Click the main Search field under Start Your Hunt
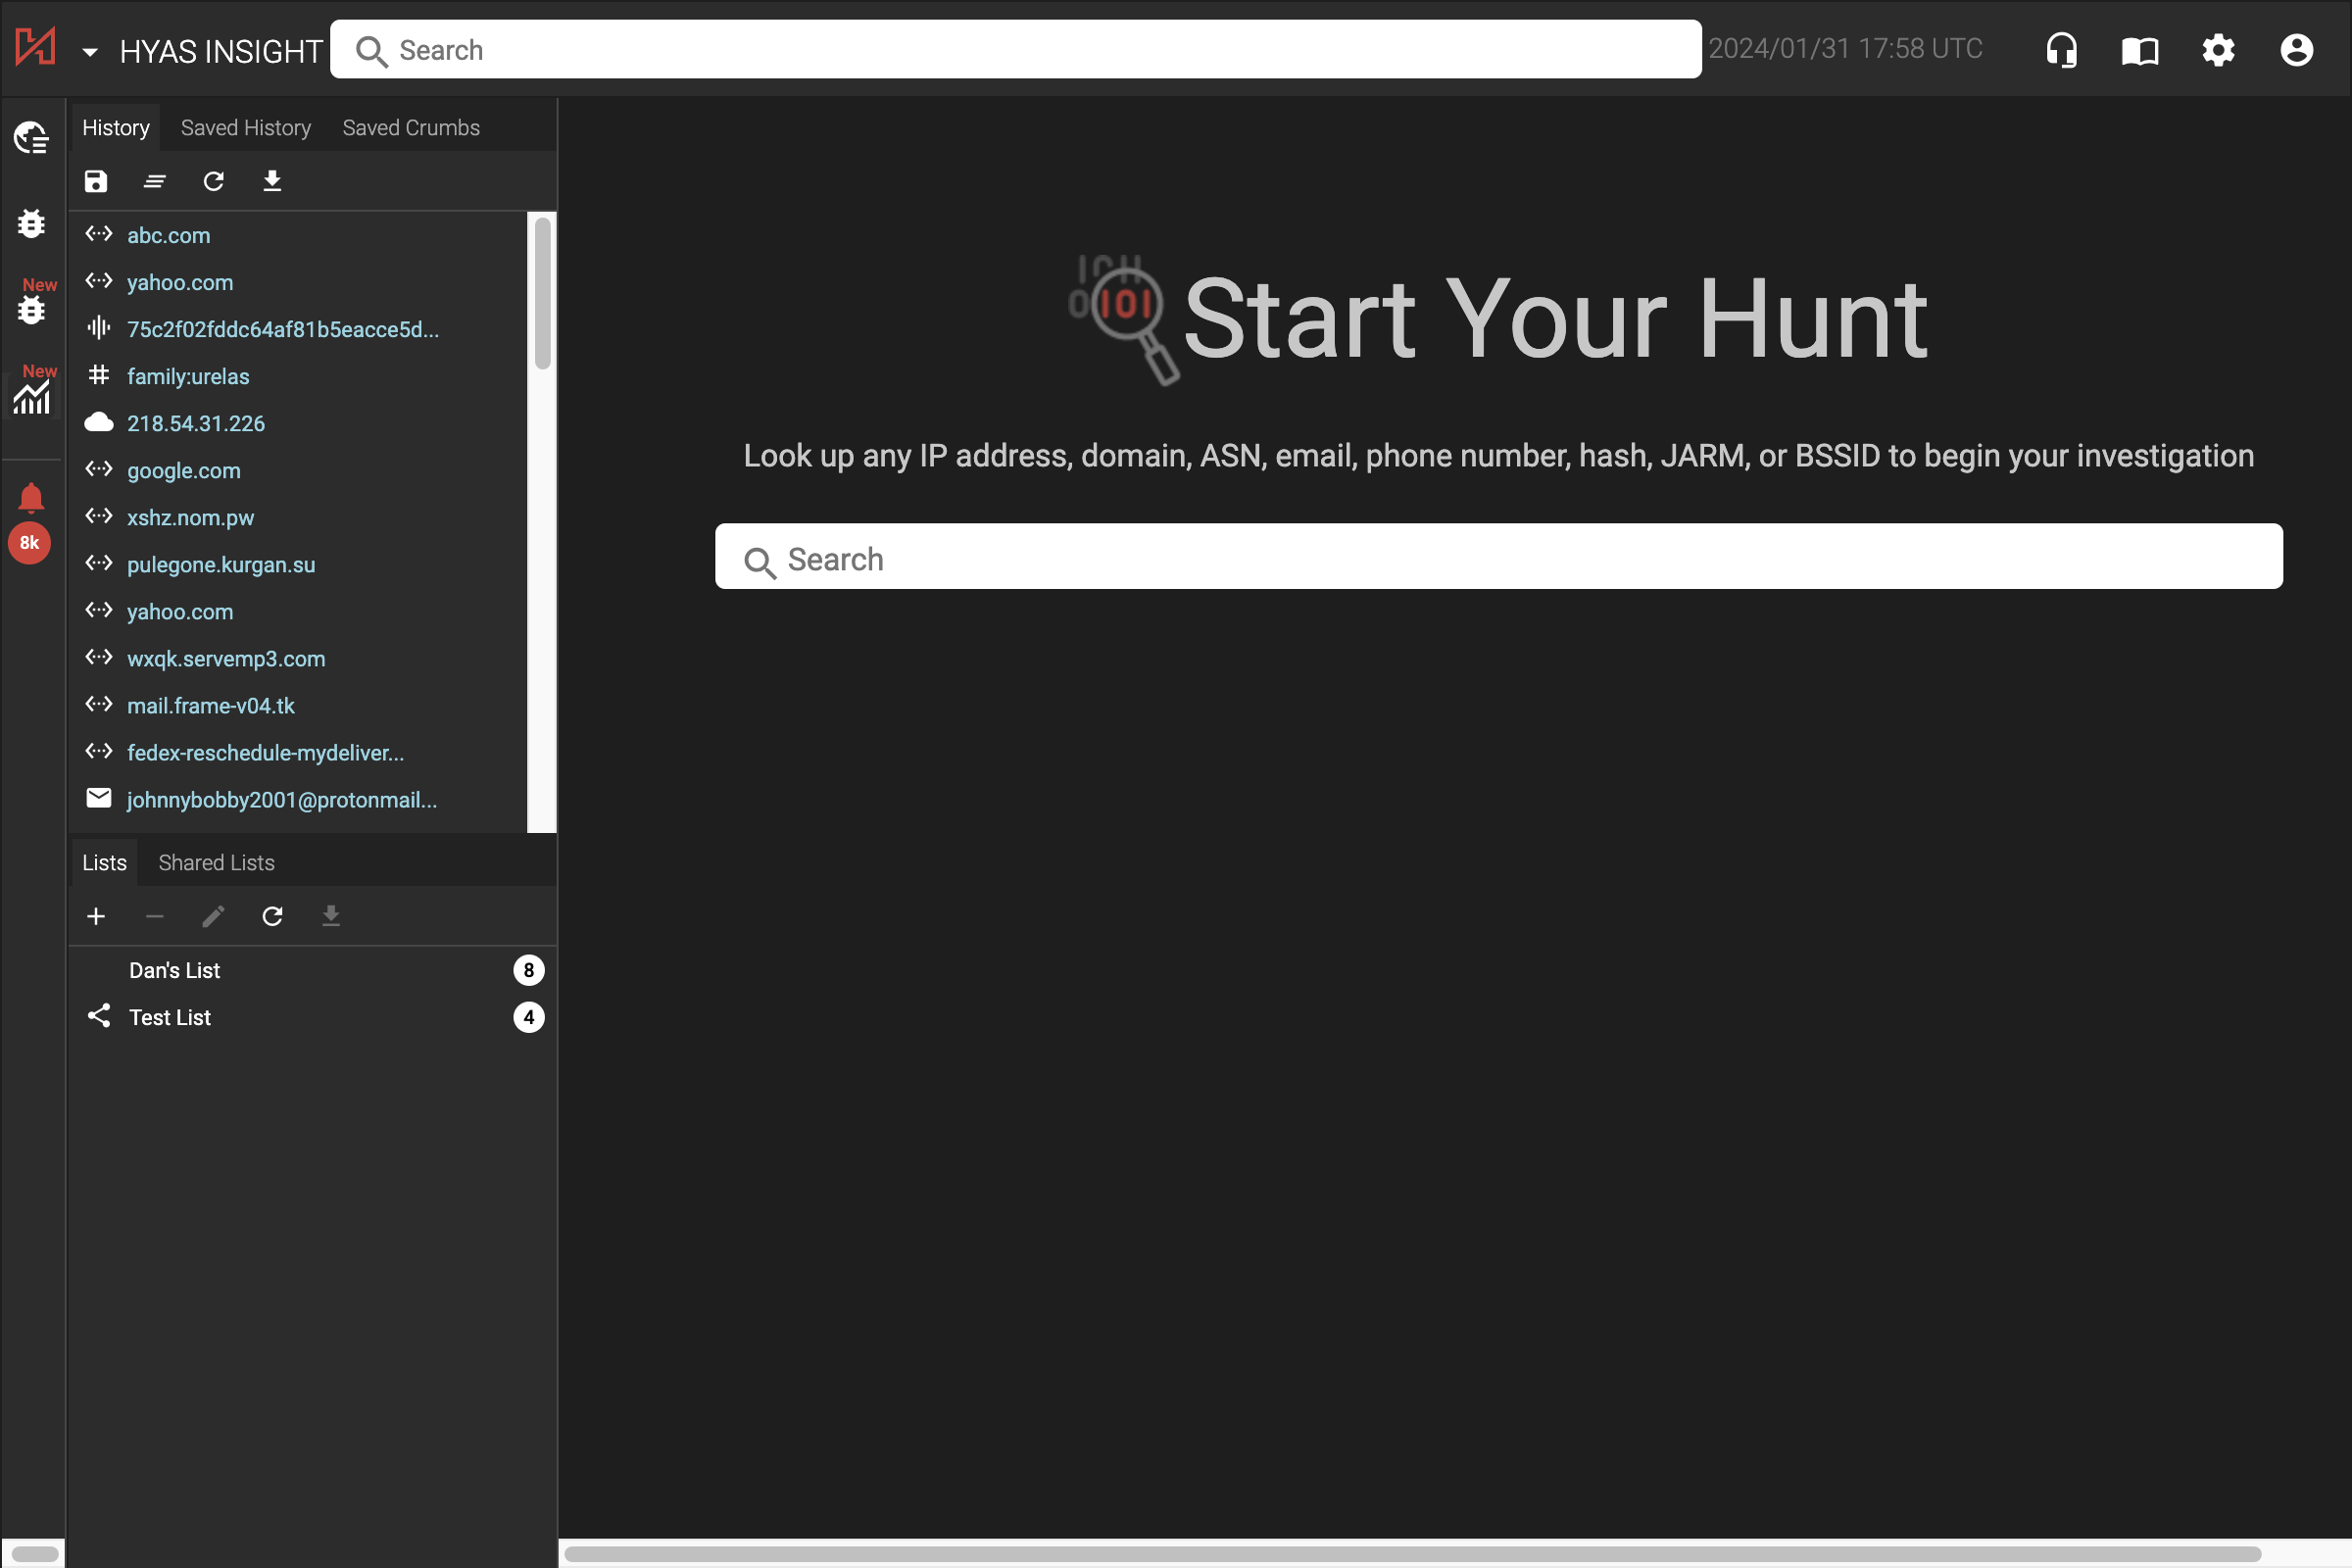The width and height of the screenshot is (2352, 1568). [1498, 558]
